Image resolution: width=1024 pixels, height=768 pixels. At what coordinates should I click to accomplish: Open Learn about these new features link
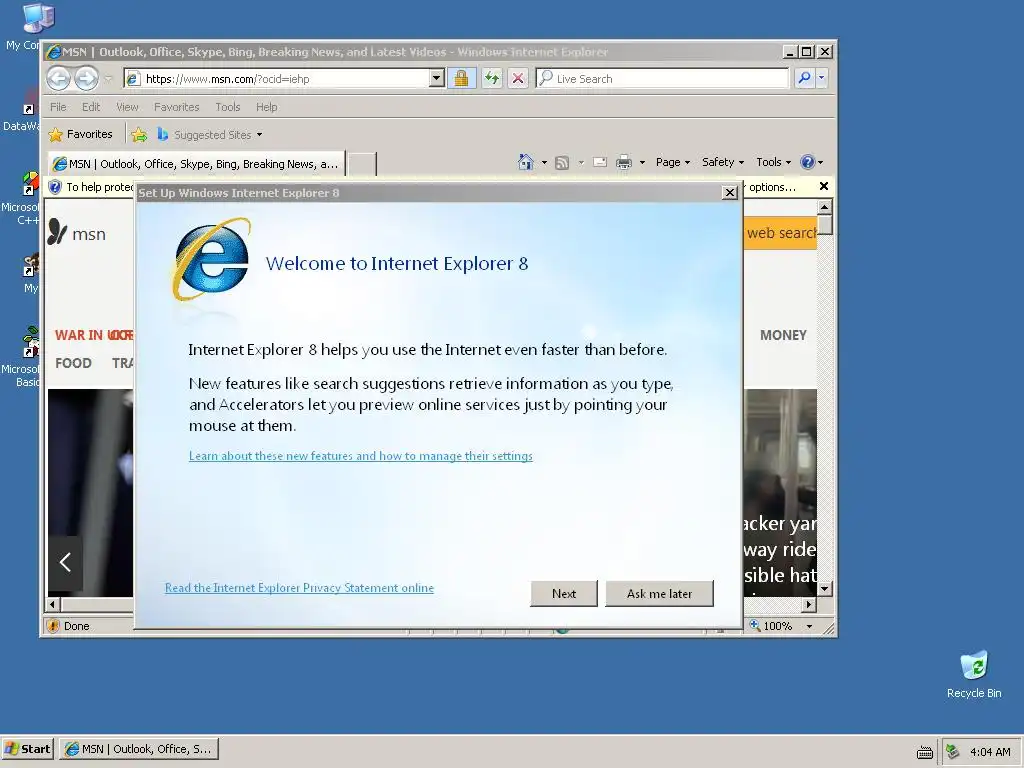(x=360, y=456)
